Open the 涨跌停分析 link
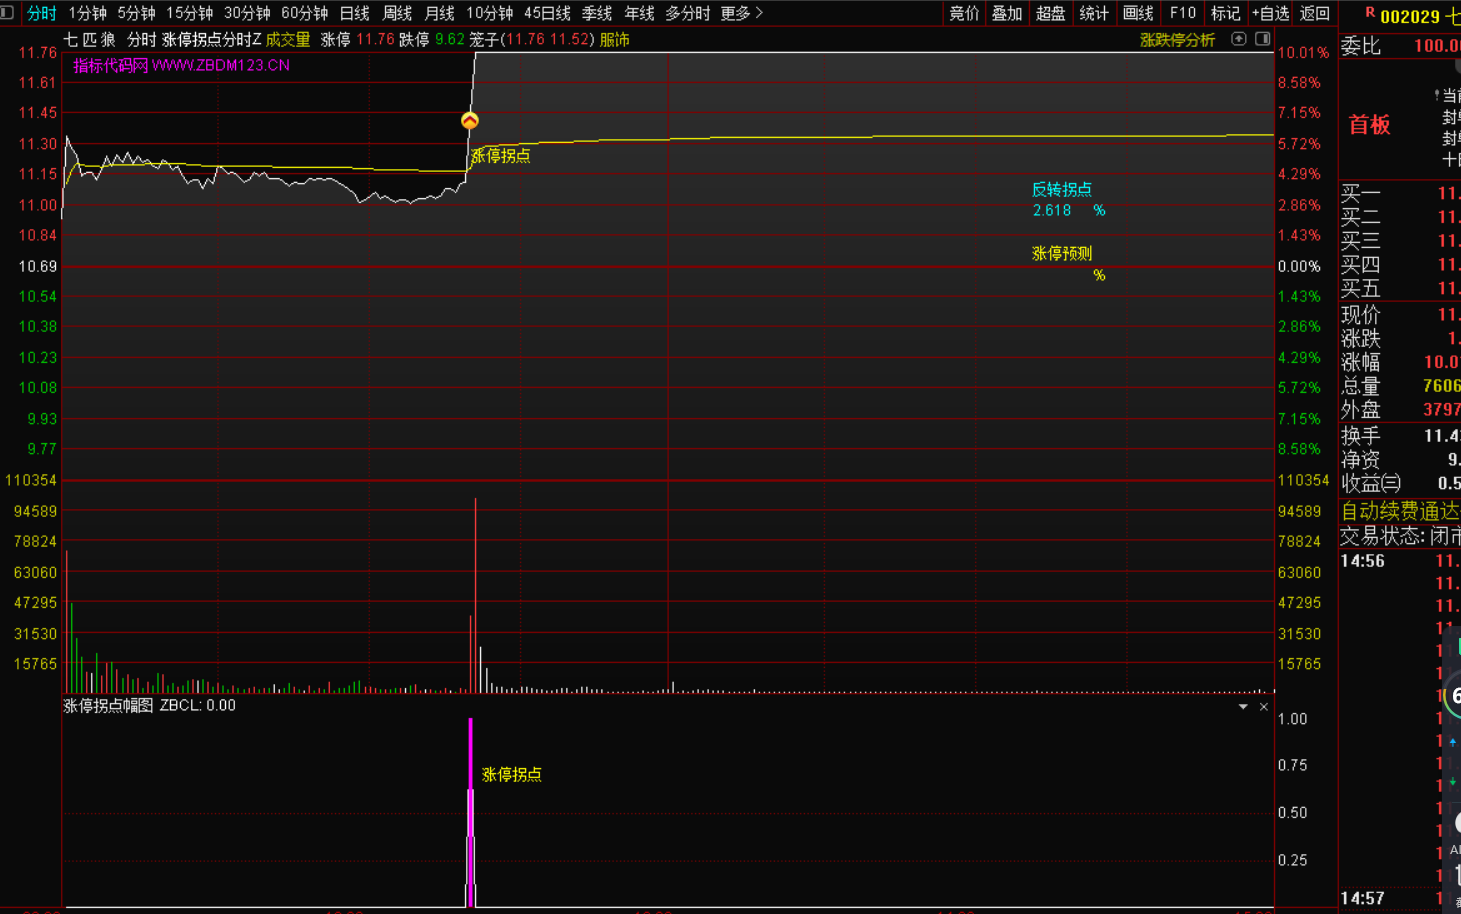 pos(1177,40)
